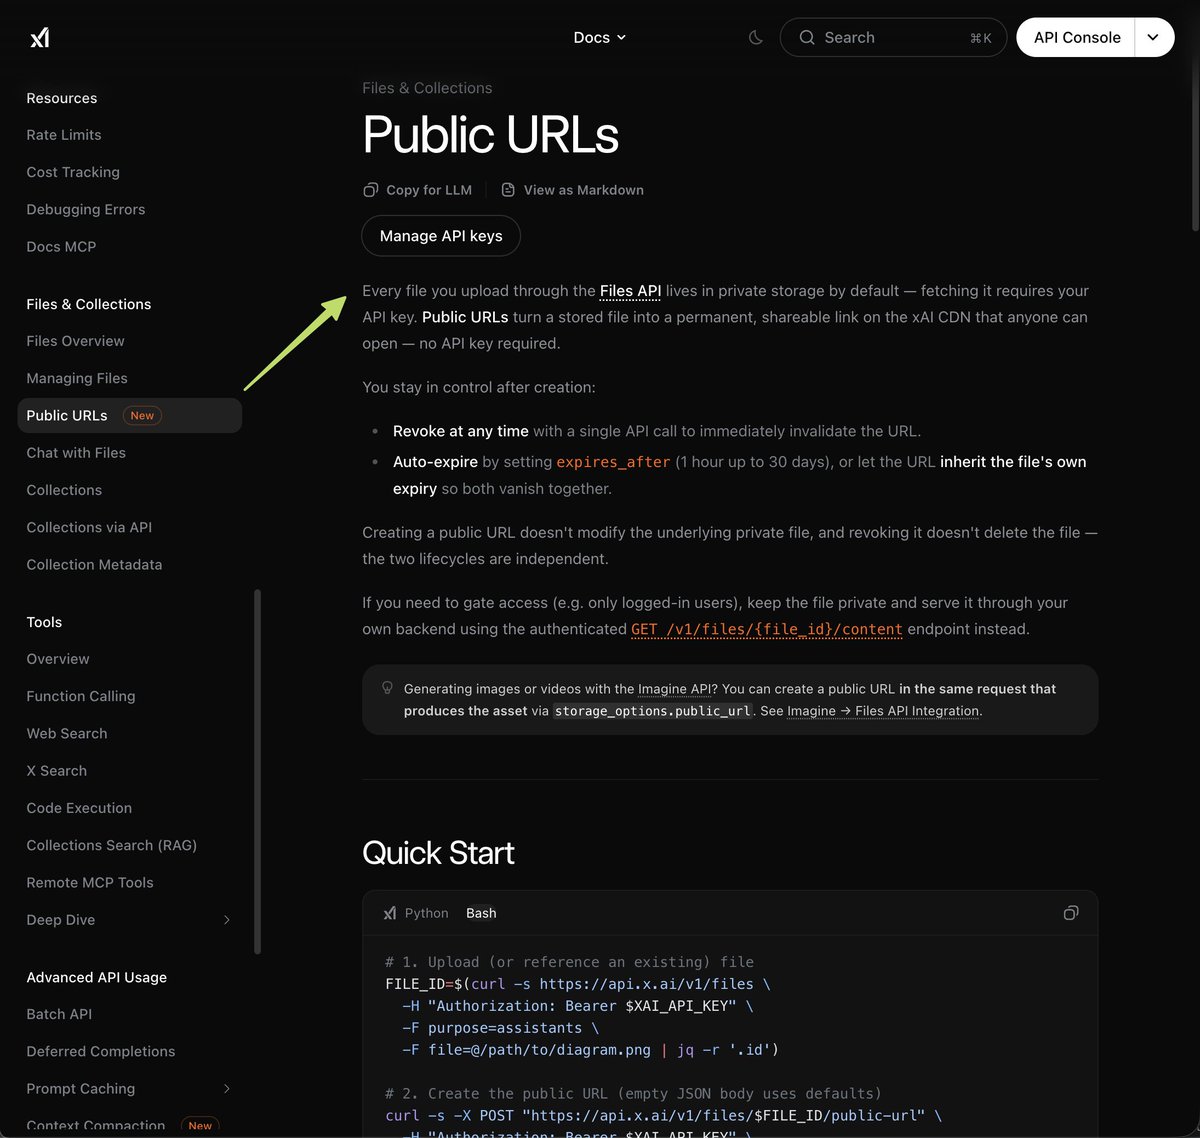Click the xAI logo icon
This screenshot has height=1138, width=1200.
pyautogui.click(x=39, y=38)
